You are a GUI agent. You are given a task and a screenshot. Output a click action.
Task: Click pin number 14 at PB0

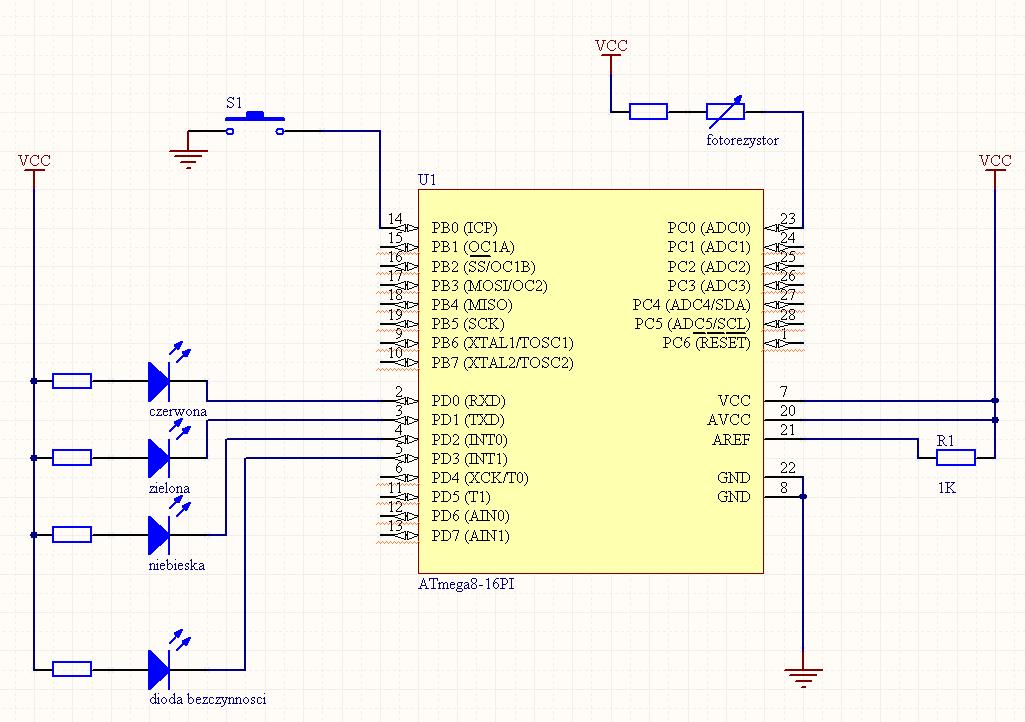[395, 218]
